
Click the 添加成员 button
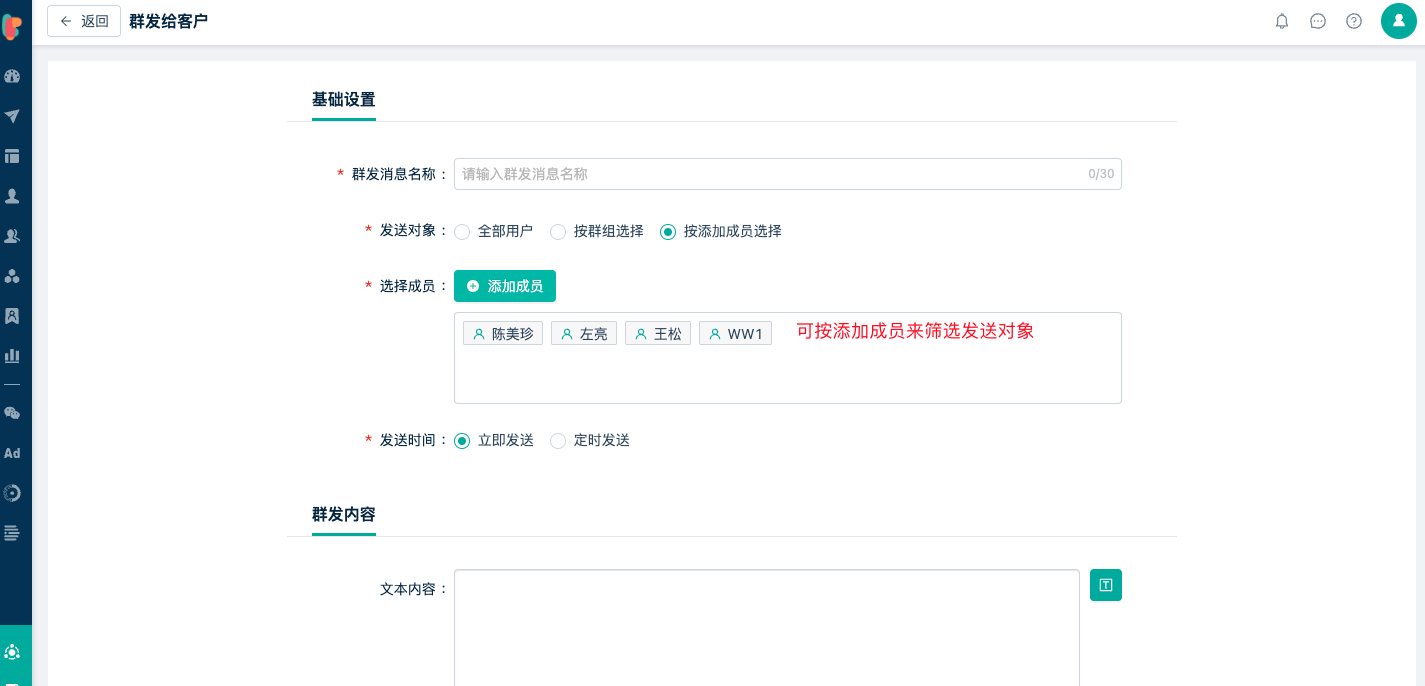[x=505, y=286]
